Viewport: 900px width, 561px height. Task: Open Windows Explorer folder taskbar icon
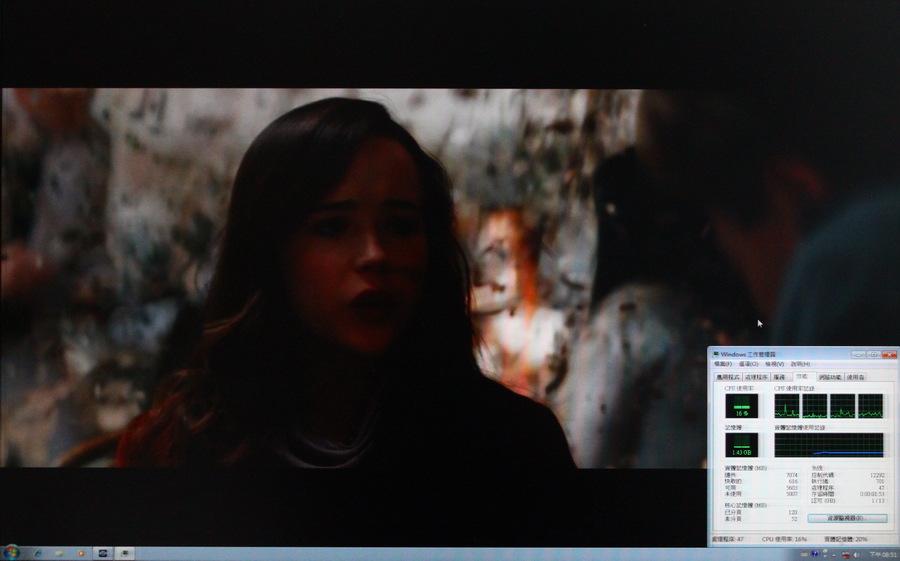coord(59,553)
